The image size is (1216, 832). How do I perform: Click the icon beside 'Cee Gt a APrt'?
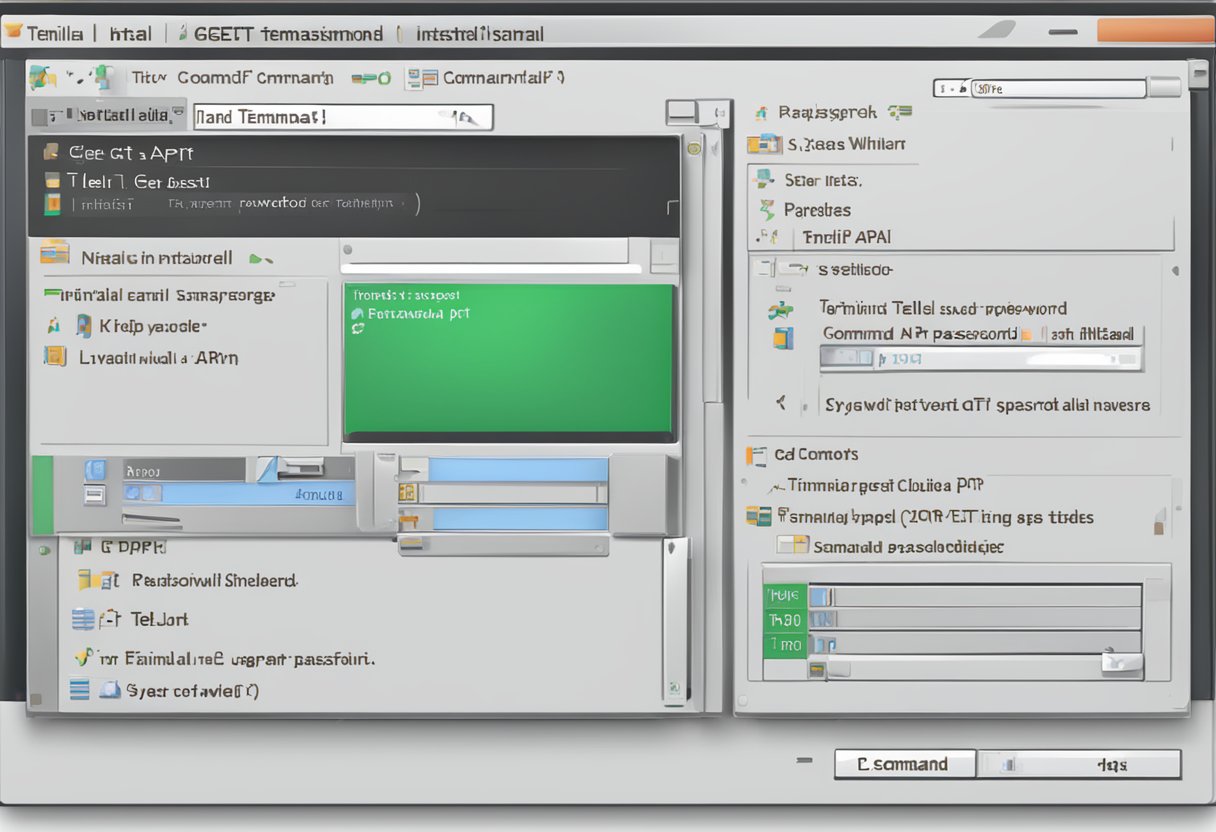(x=51, y=153)
